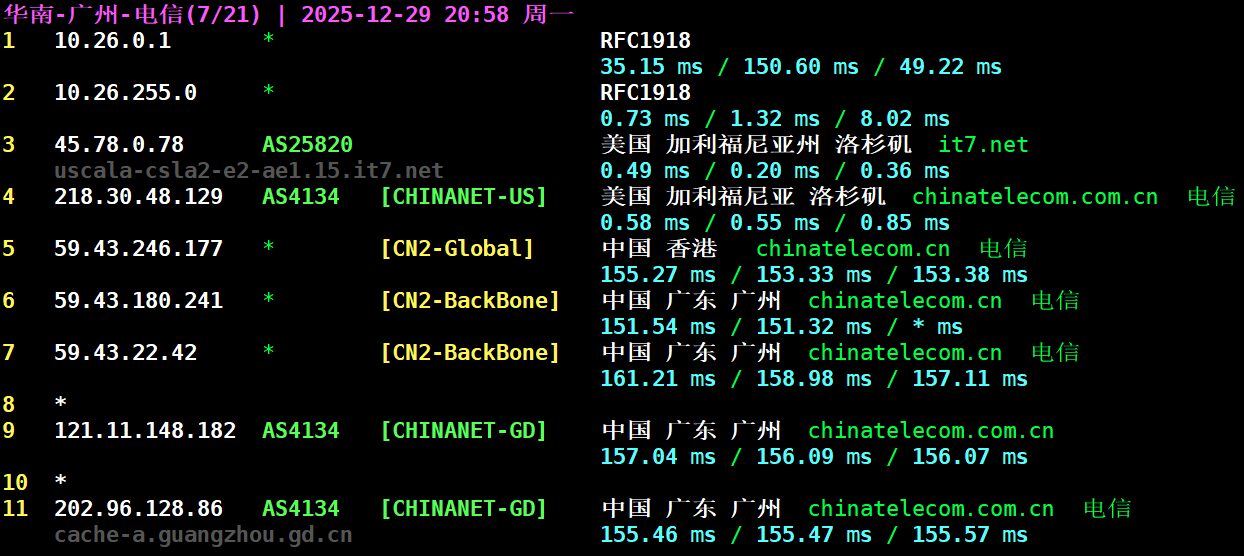Viewport: 1244px width, 556px height.
Task: Select IP address 59.43.246.177
Action: click(x=138, y=249)
